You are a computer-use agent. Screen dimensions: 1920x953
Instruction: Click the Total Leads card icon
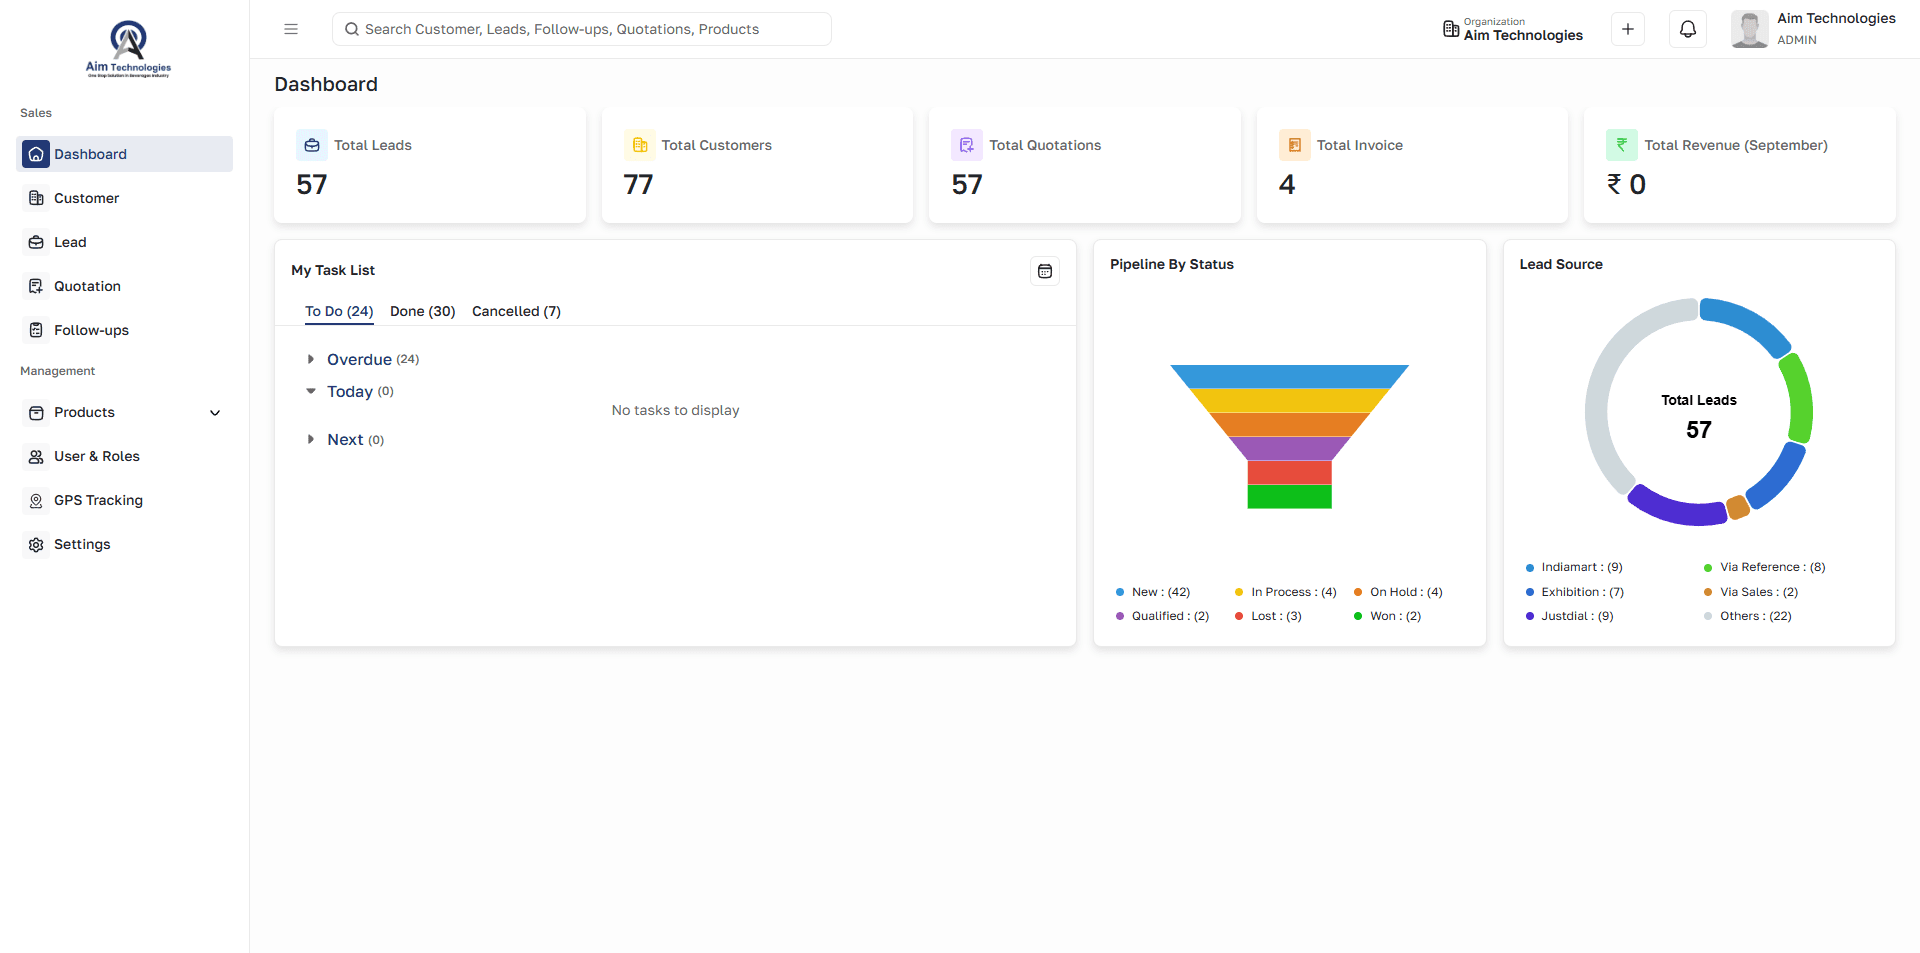tap(312, 145)
